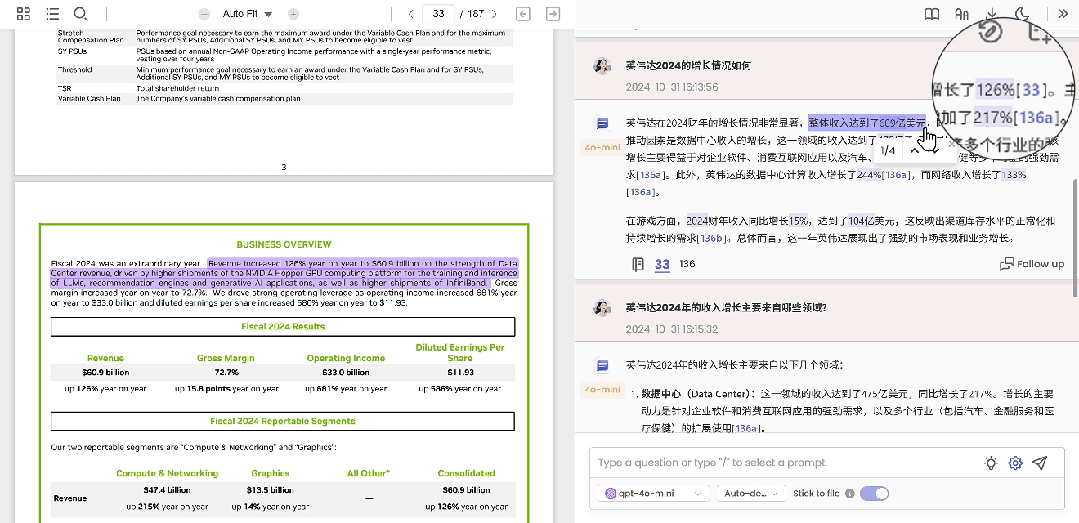
Task: Open the gpt-4o-mini model dropdown
Action: point(653,493)
